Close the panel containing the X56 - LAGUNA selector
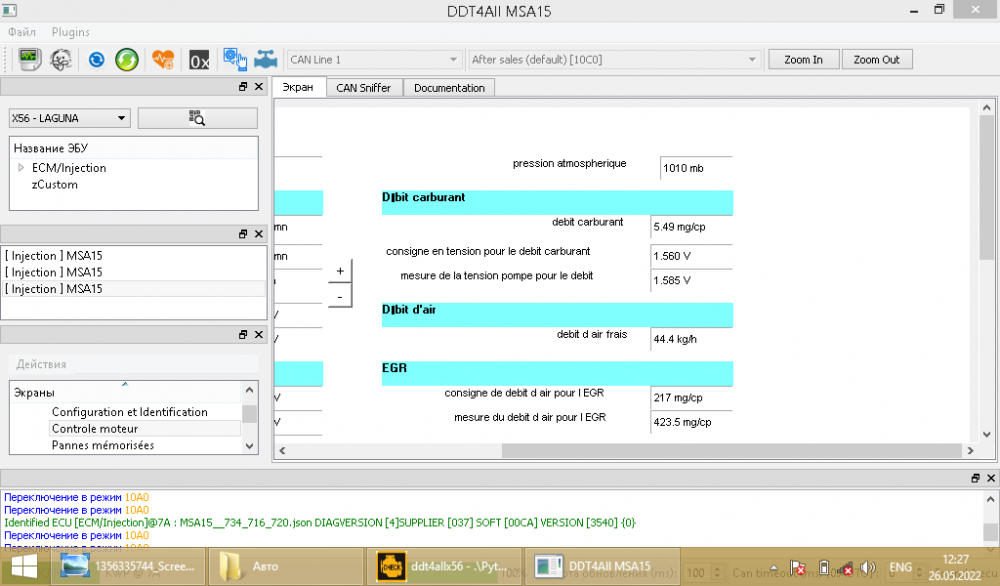This screenshot has width=1000, height=586. tap(258, 87)
